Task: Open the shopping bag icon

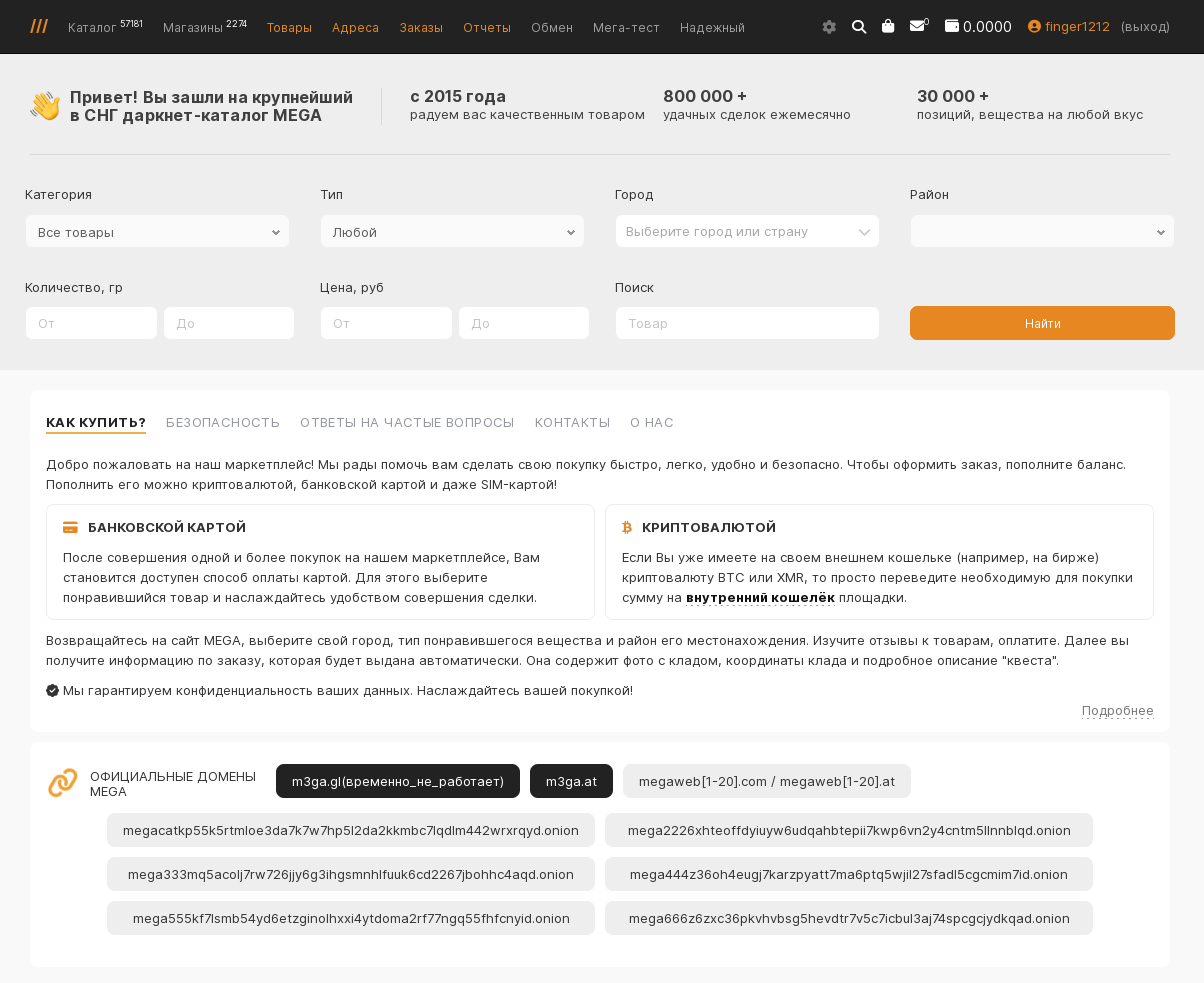Action: (x=888, y=27)
